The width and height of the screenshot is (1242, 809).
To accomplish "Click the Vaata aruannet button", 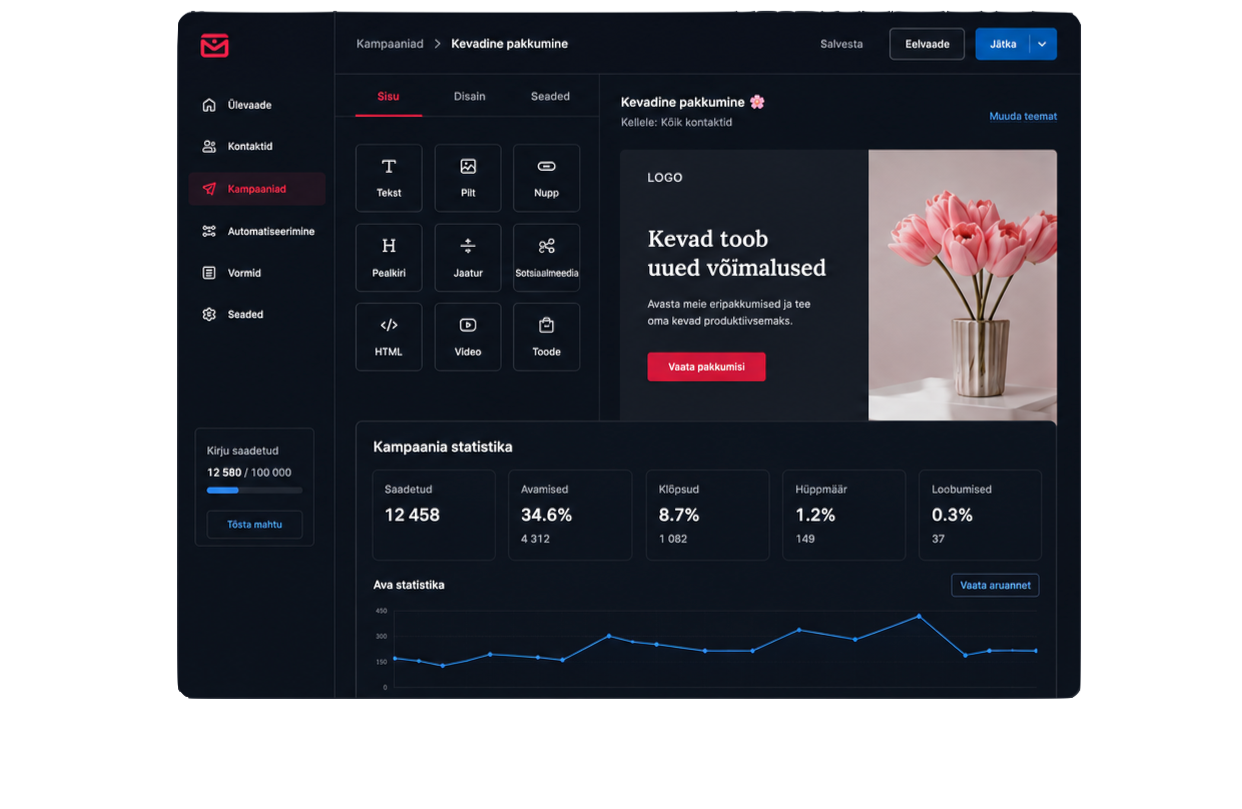I will (995, 585).
